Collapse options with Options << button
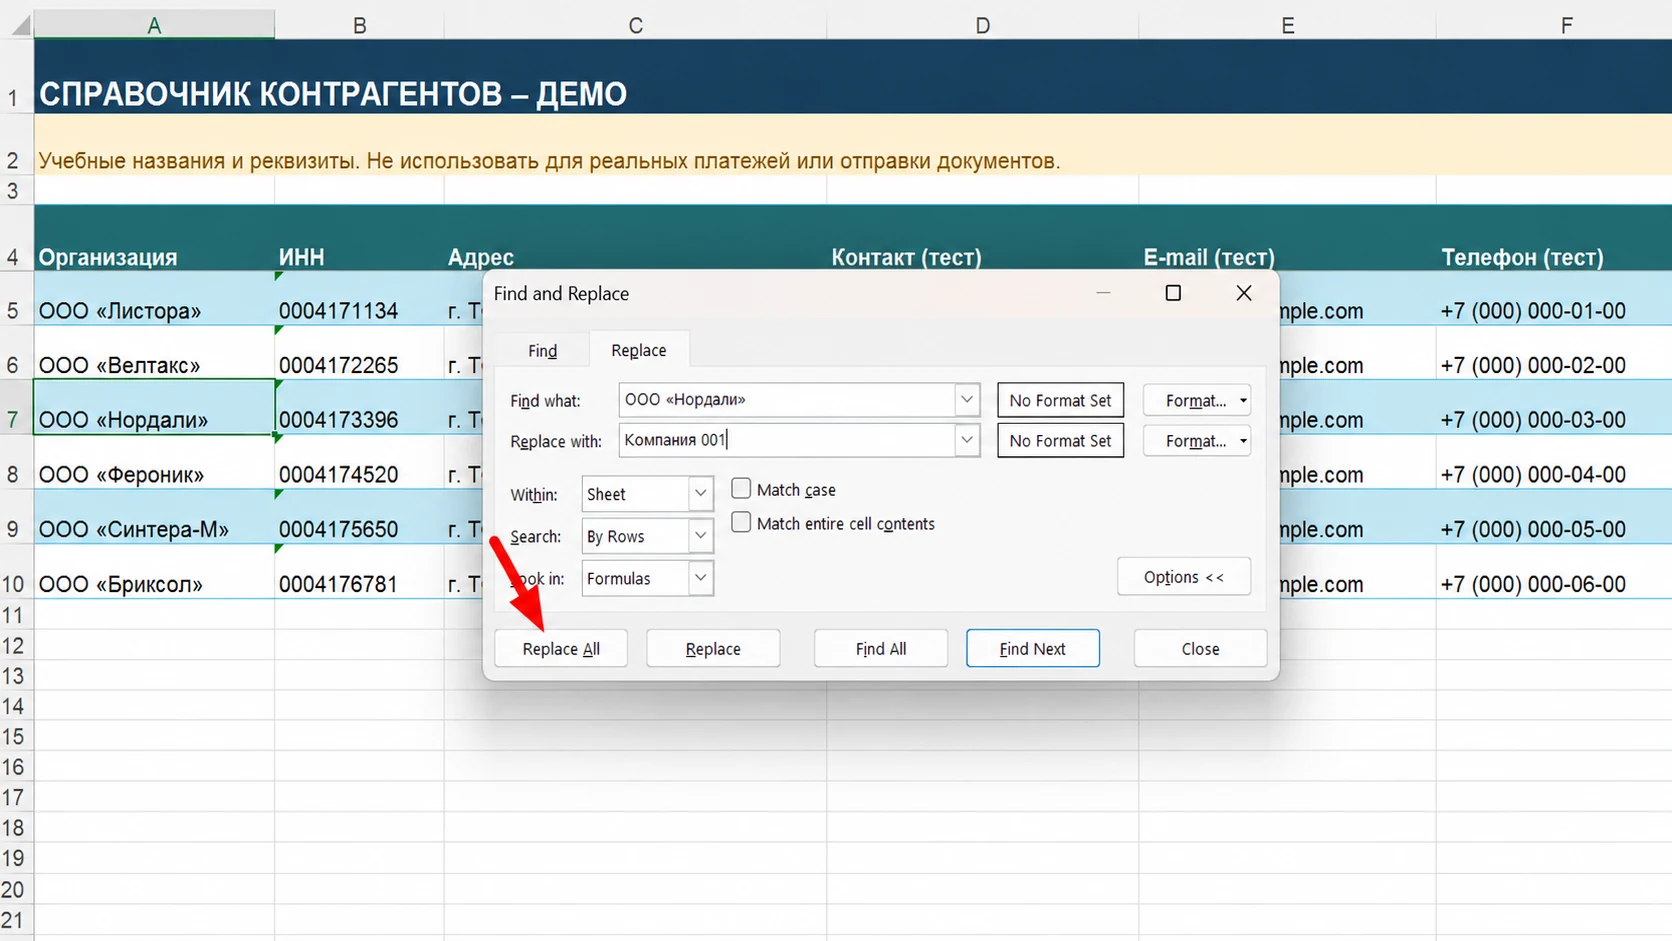 1184,577
